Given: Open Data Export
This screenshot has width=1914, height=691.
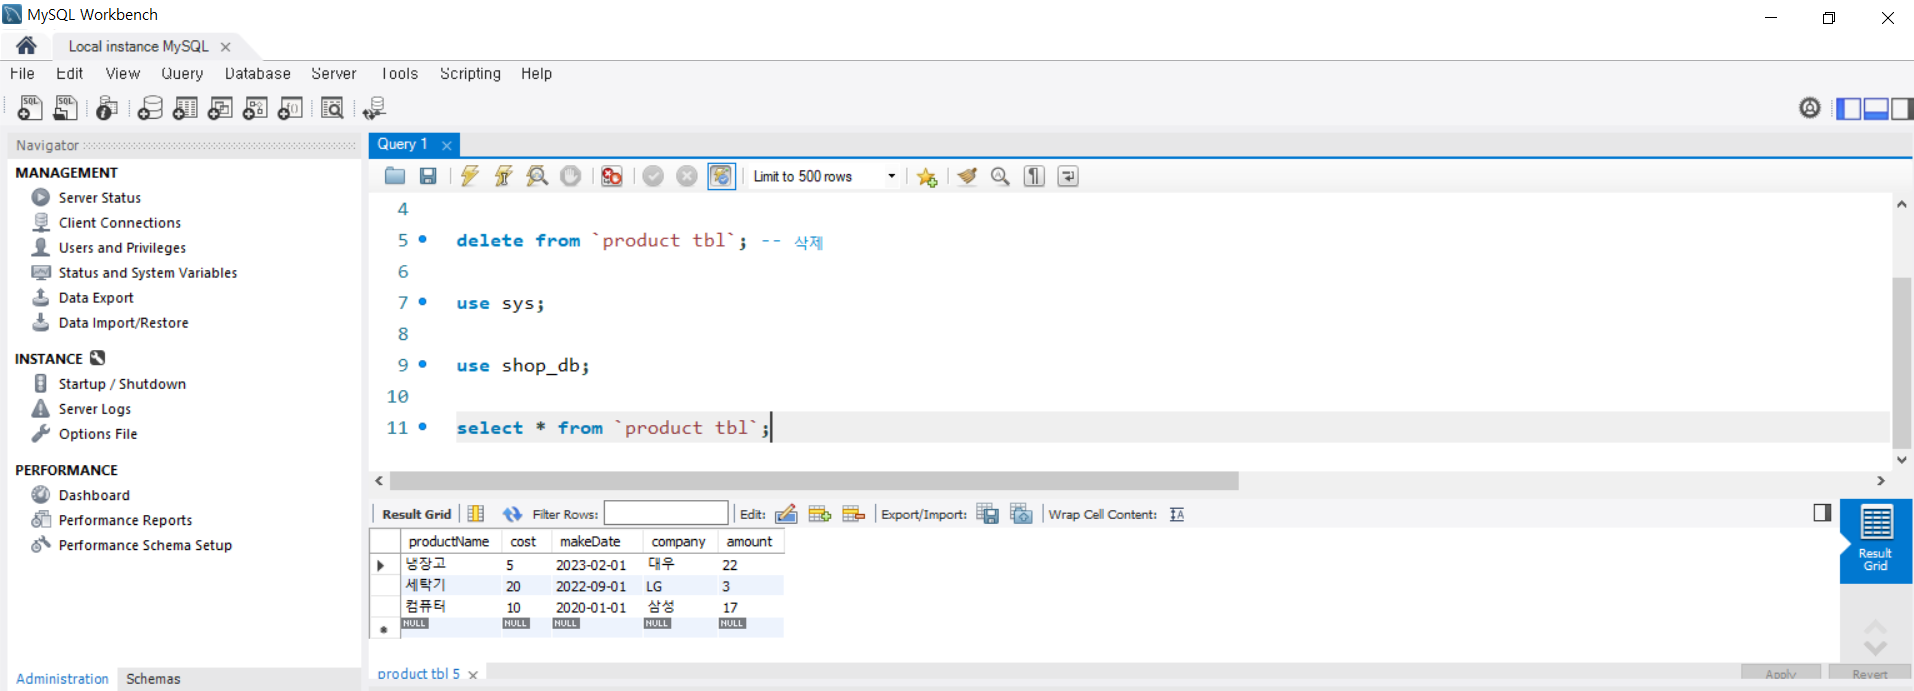Looking at the screenshot, I should (x=95, y=297).
